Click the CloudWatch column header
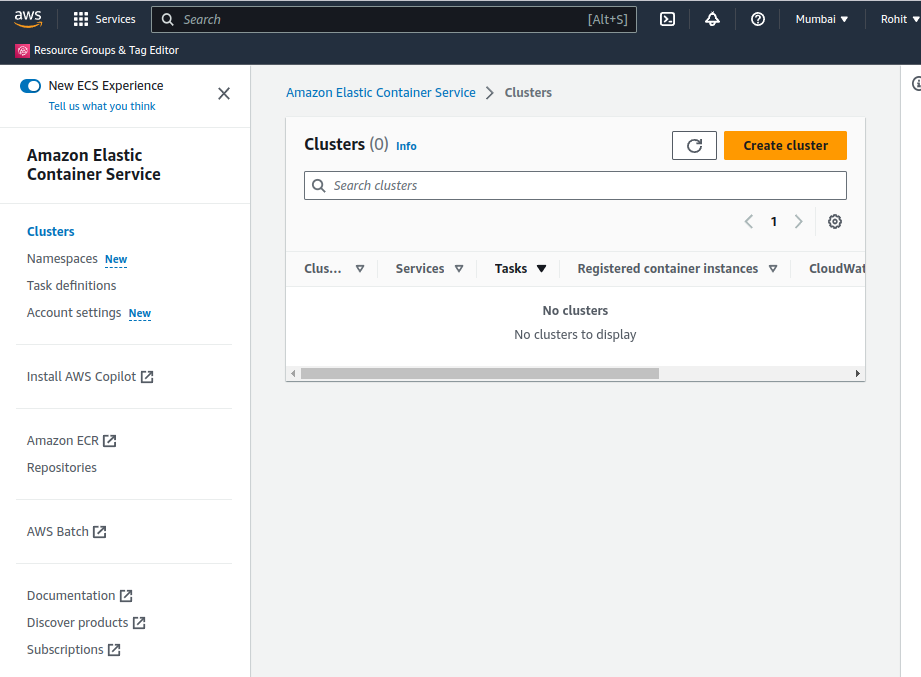Screen dimensions: 921x677 click(x=836, y=268)
